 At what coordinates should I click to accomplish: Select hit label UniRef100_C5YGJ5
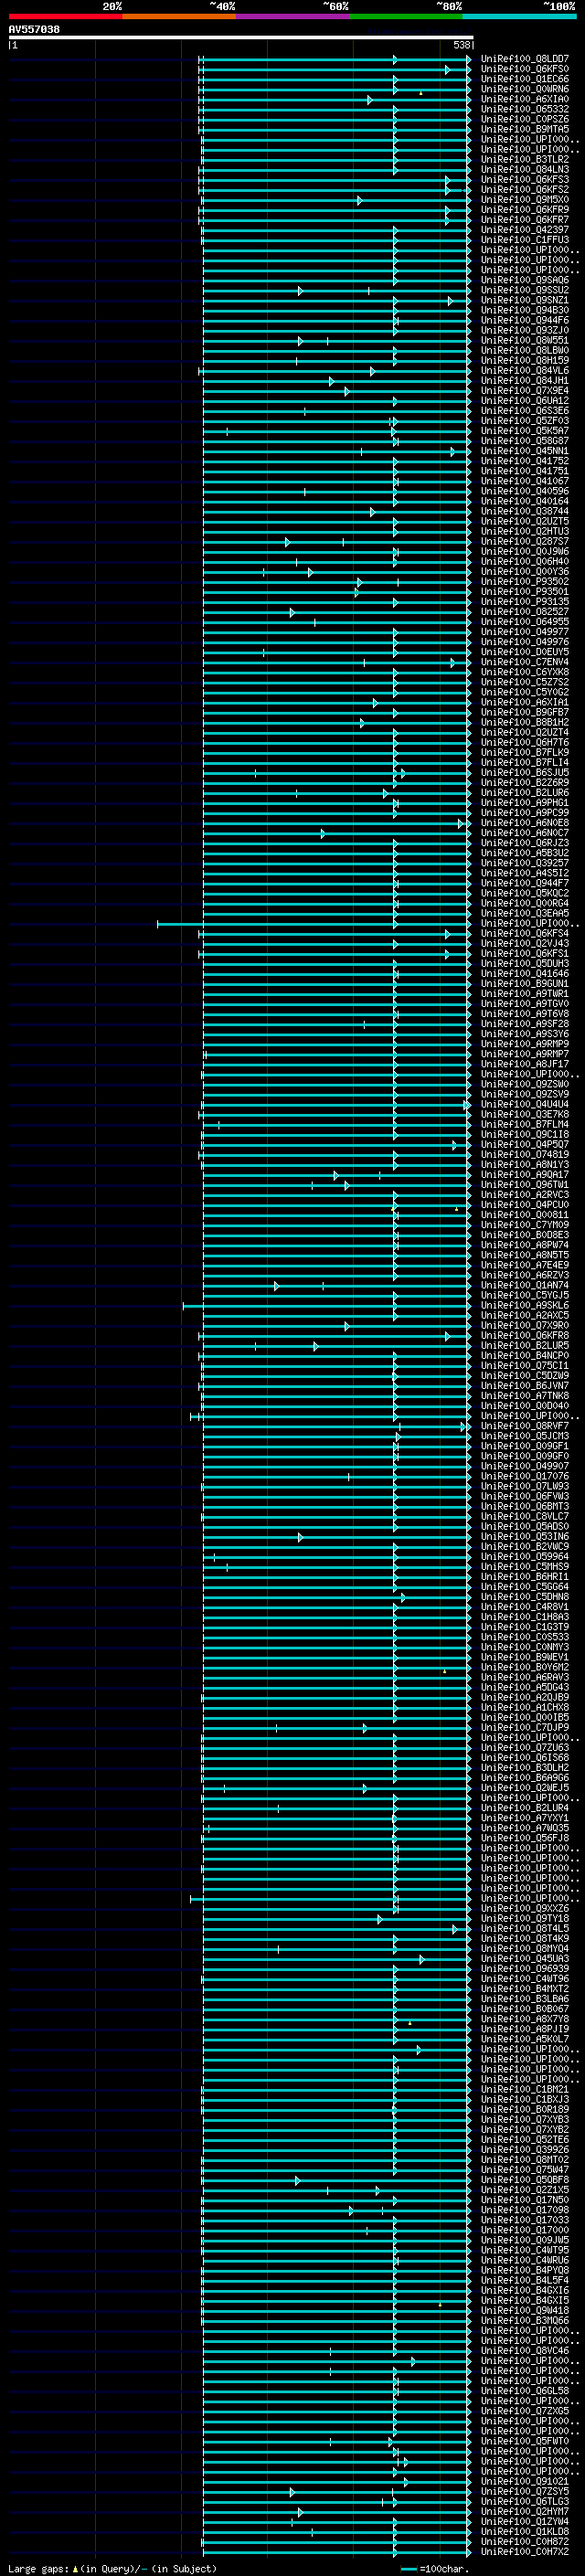525,1295
